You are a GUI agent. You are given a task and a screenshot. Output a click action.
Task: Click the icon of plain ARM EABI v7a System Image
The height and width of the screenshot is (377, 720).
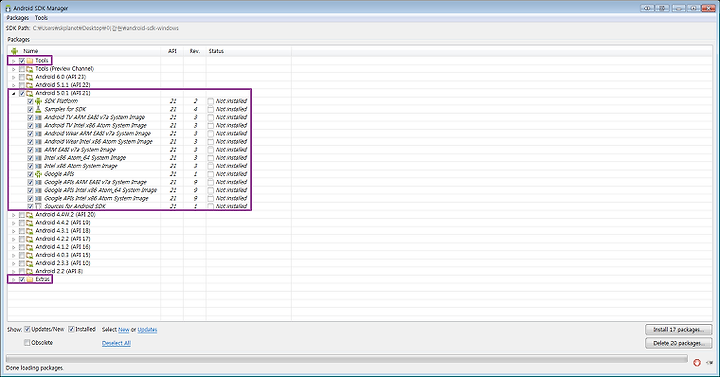point(39,150)
